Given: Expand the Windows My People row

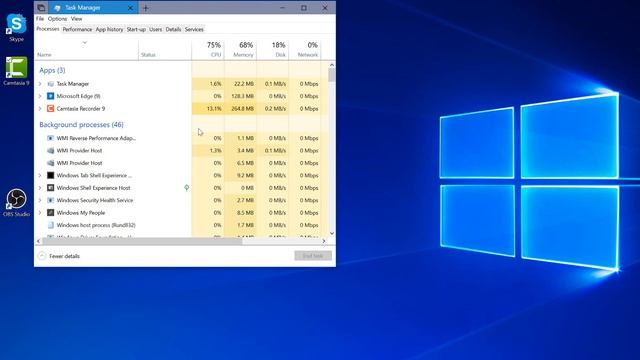Looking at the screenshot, I should [40, 213].
